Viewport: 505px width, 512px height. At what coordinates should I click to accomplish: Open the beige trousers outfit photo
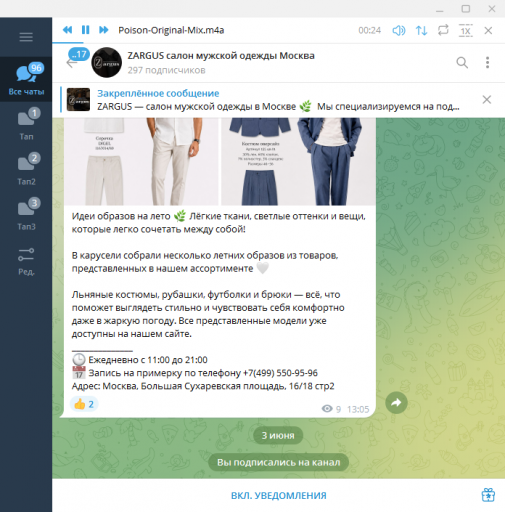point(141,161)
